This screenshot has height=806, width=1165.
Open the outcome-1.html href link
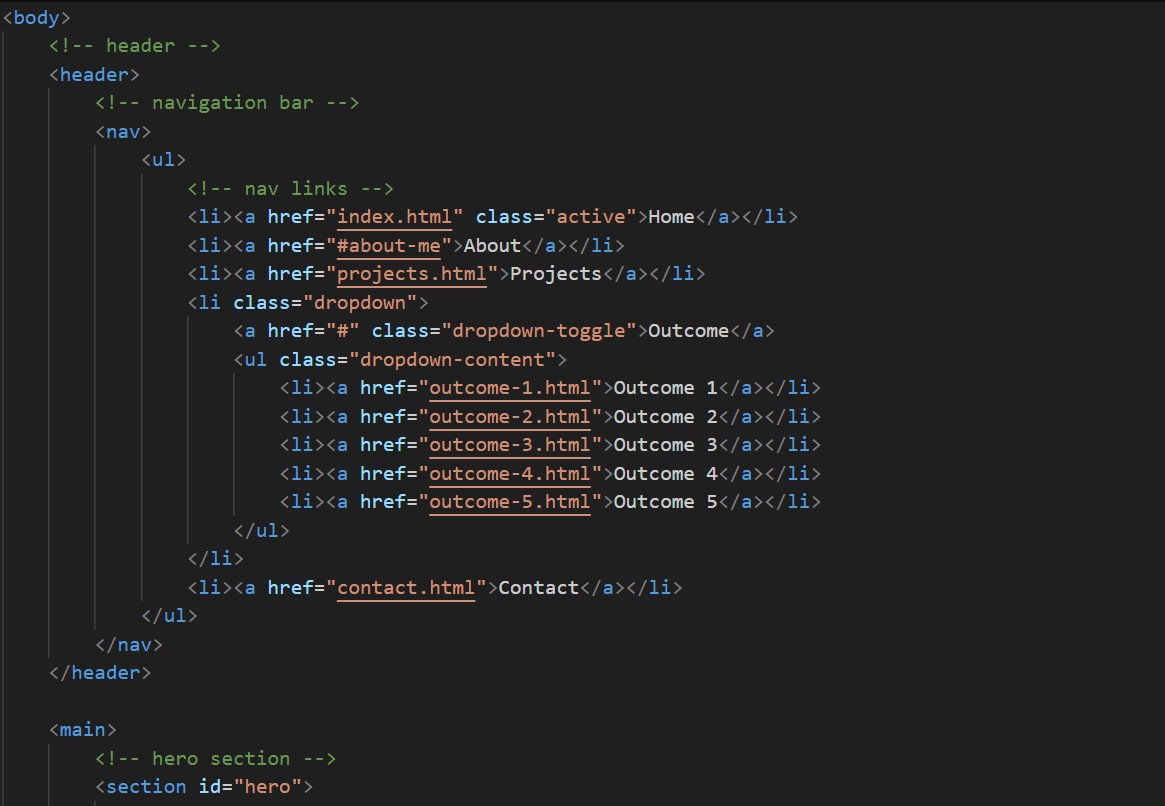[x=509, y=388]
